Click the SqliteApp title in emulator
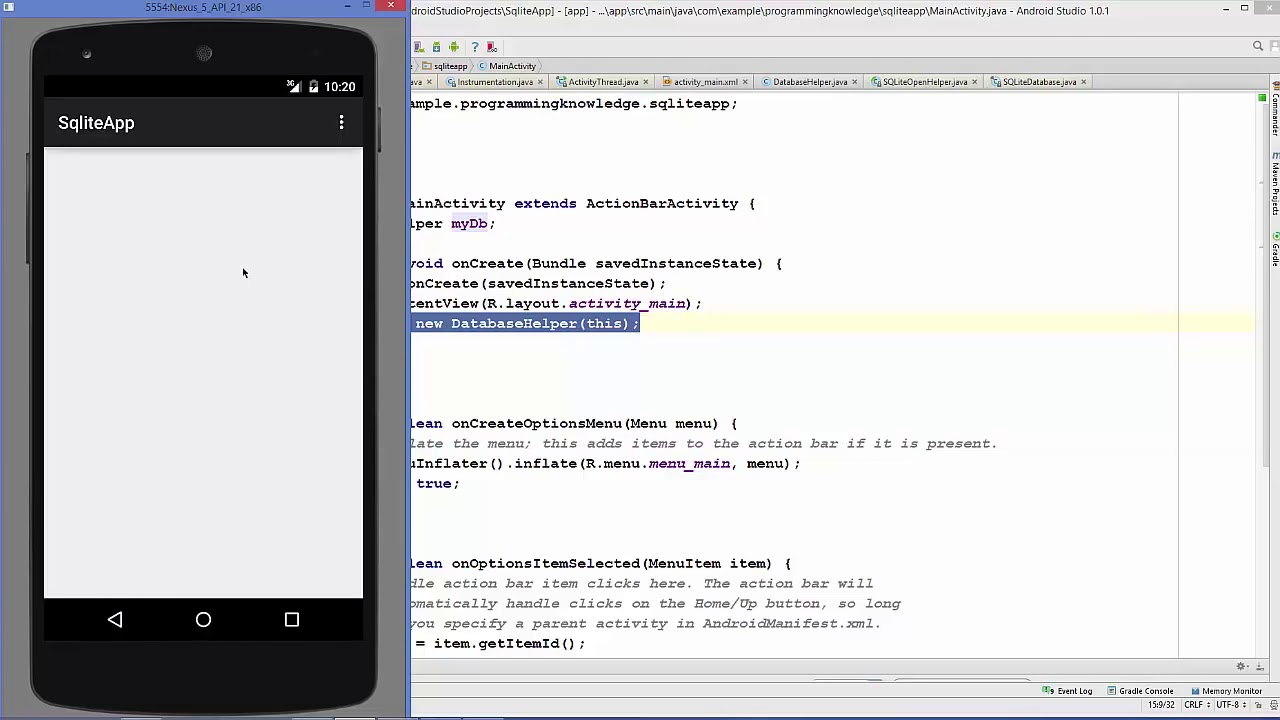Viewport: 1280px width, 720px height. 96,123
